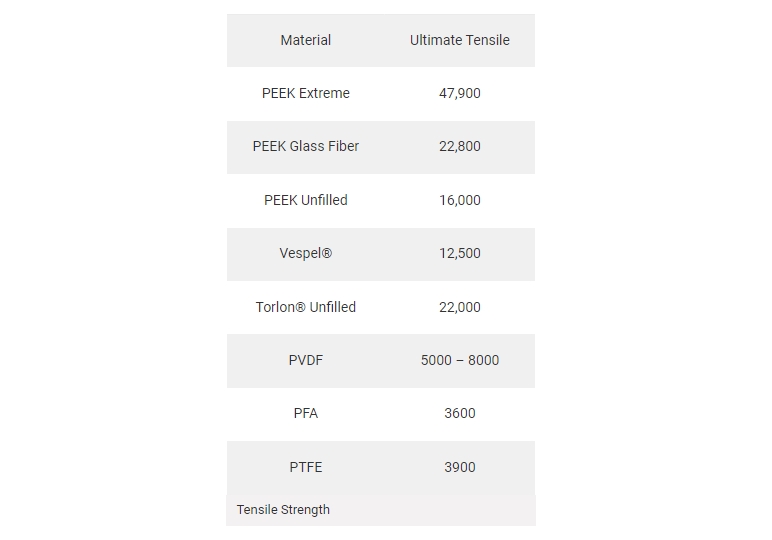This screenshot has width=772, height=540.
Task: Click the 5000 – 8000 range value
Action: [x=459, y=360]
